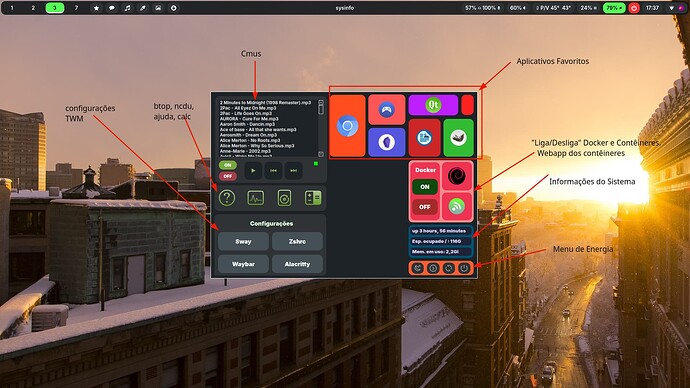Click the reboot arrows icon

pos(448,268)
